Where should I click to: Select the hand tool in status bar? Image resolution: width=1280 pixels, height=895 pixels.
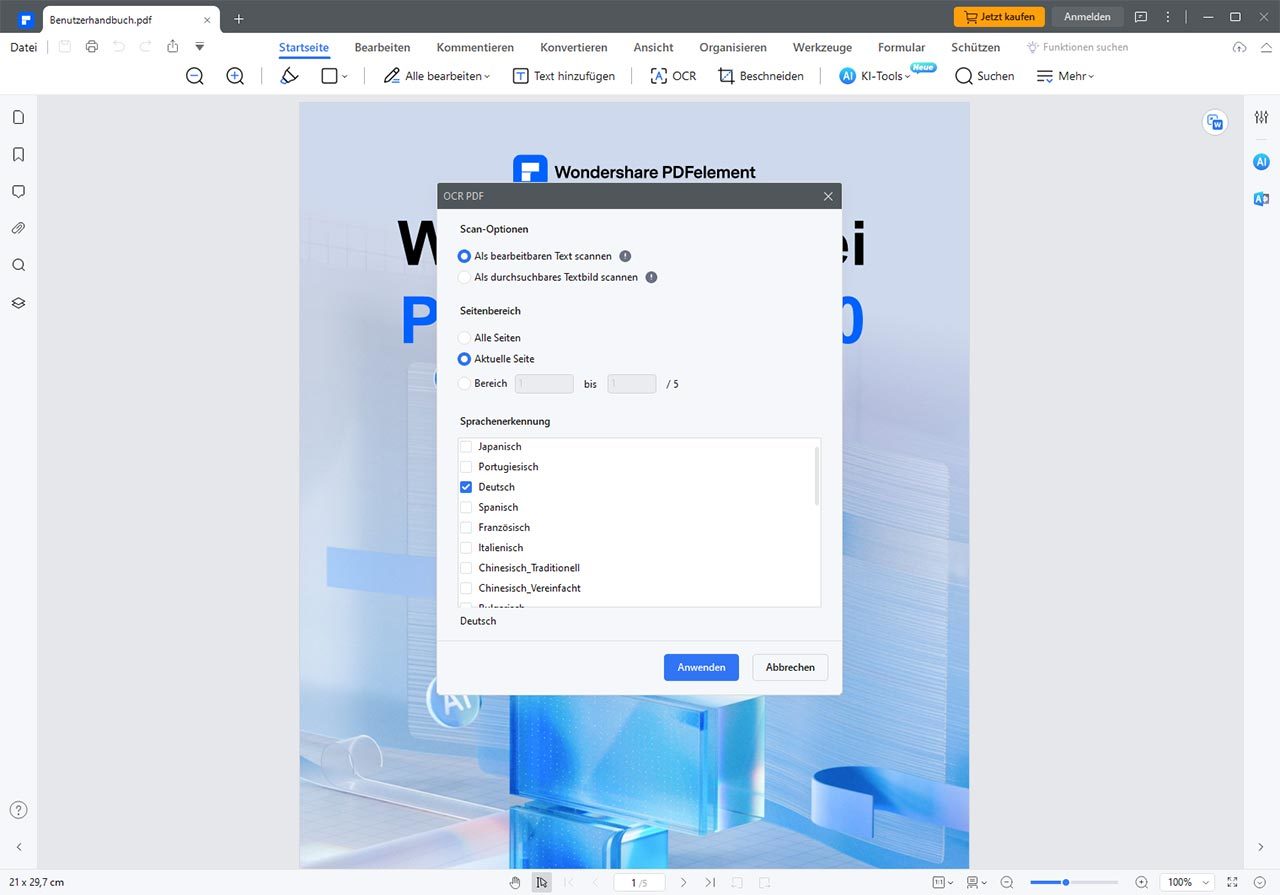515,882
